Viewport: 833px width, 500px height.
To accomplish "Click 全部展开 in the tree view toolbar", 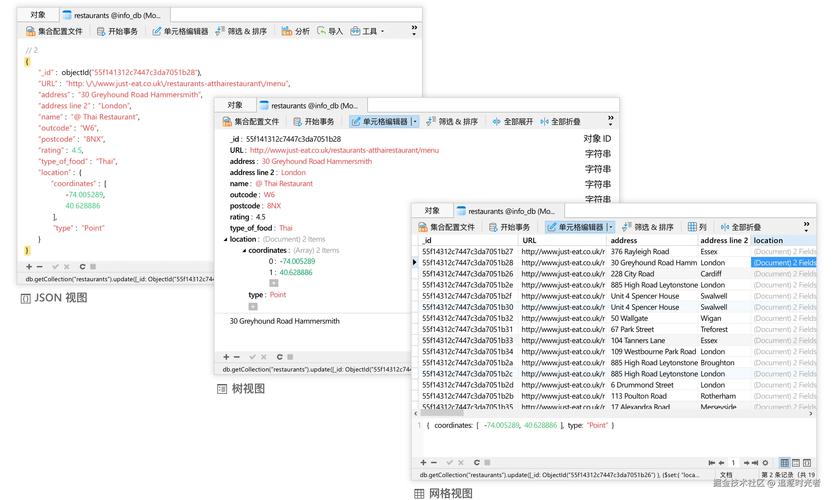I will pyautogui.click(x=512, y=121).
